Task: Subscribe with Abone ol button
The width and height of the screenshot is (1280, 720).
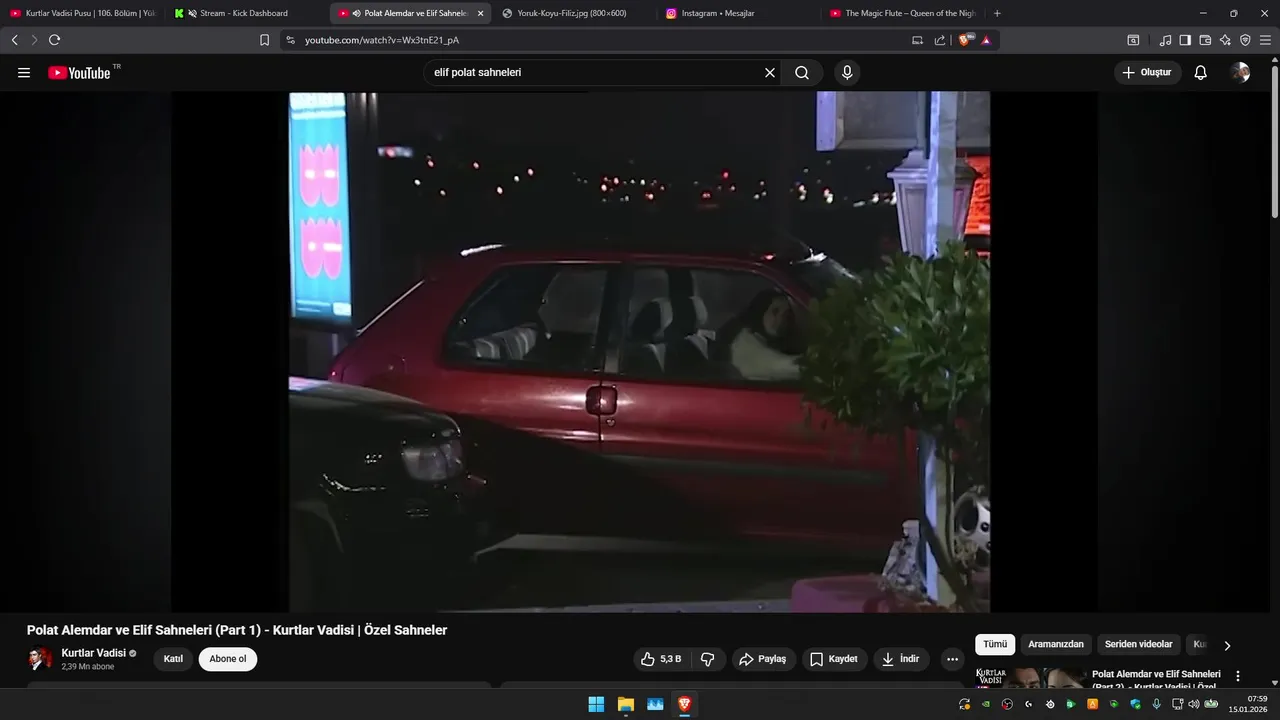Action: coord(228,659)
